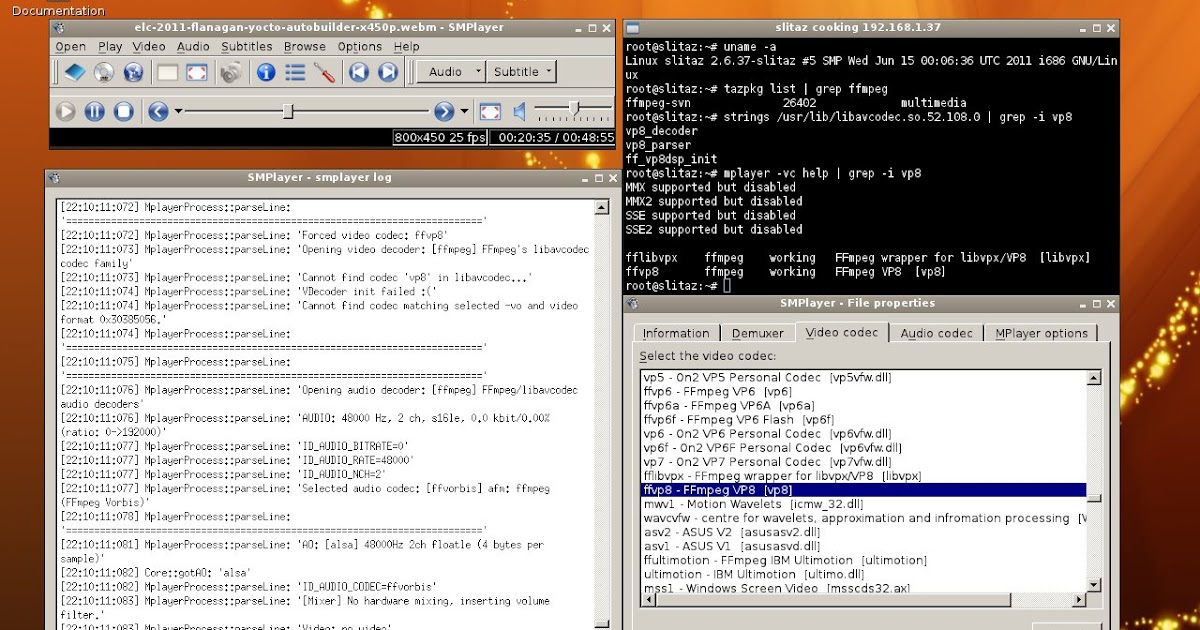Click the '800x450 25 fps' status text
Screen dimensions: 1200x630
click(440, 138)
